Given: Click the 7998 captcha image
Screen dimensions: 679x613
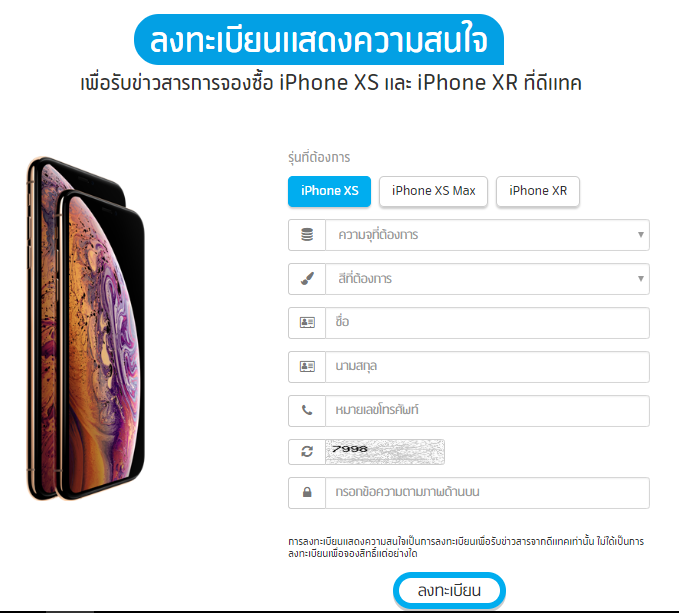Looking at the screenshot, I should 385,452.
